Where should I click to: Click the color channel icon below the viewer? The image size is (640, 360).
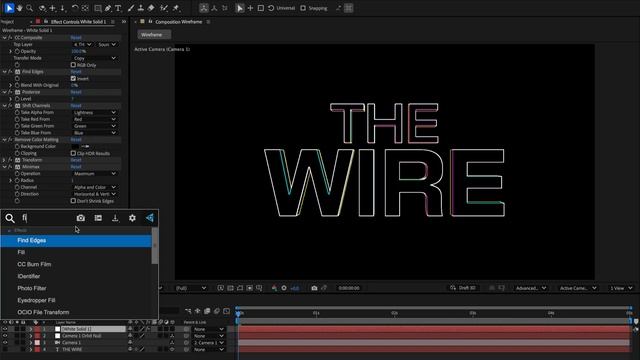(x=274, y=288)
